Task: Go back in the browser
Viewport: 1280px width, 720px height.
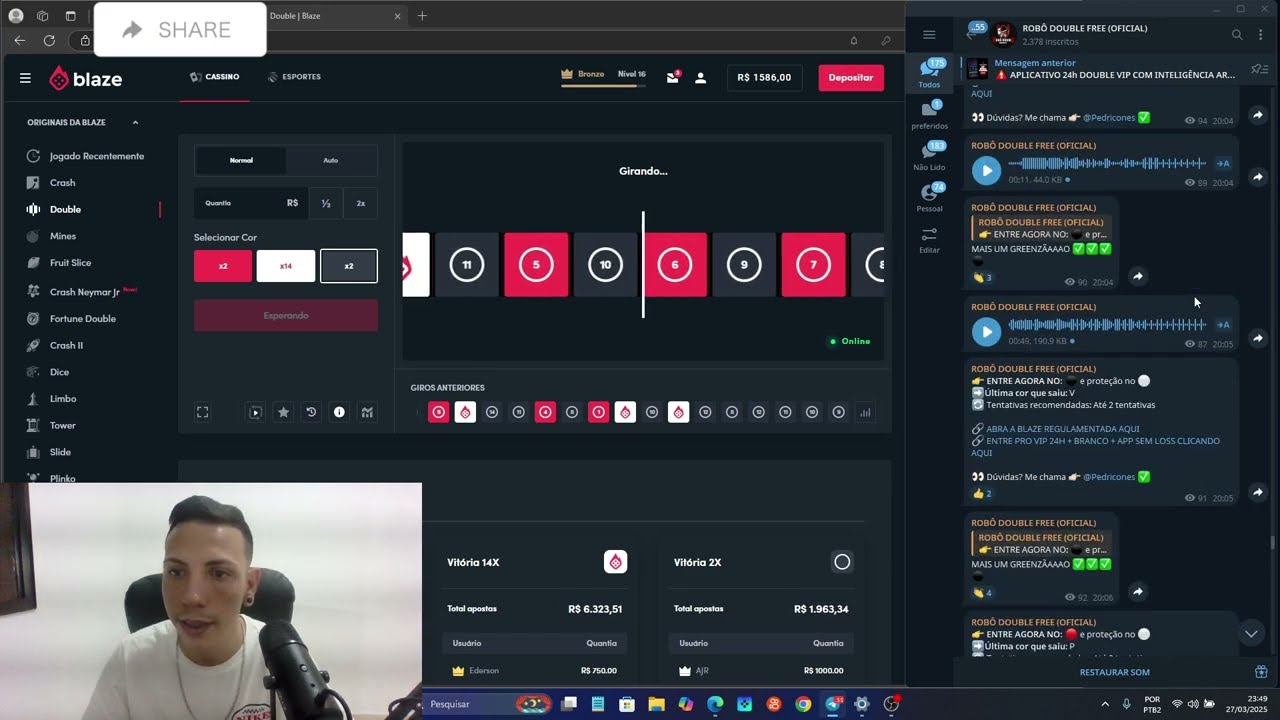Action: point(20,40)
